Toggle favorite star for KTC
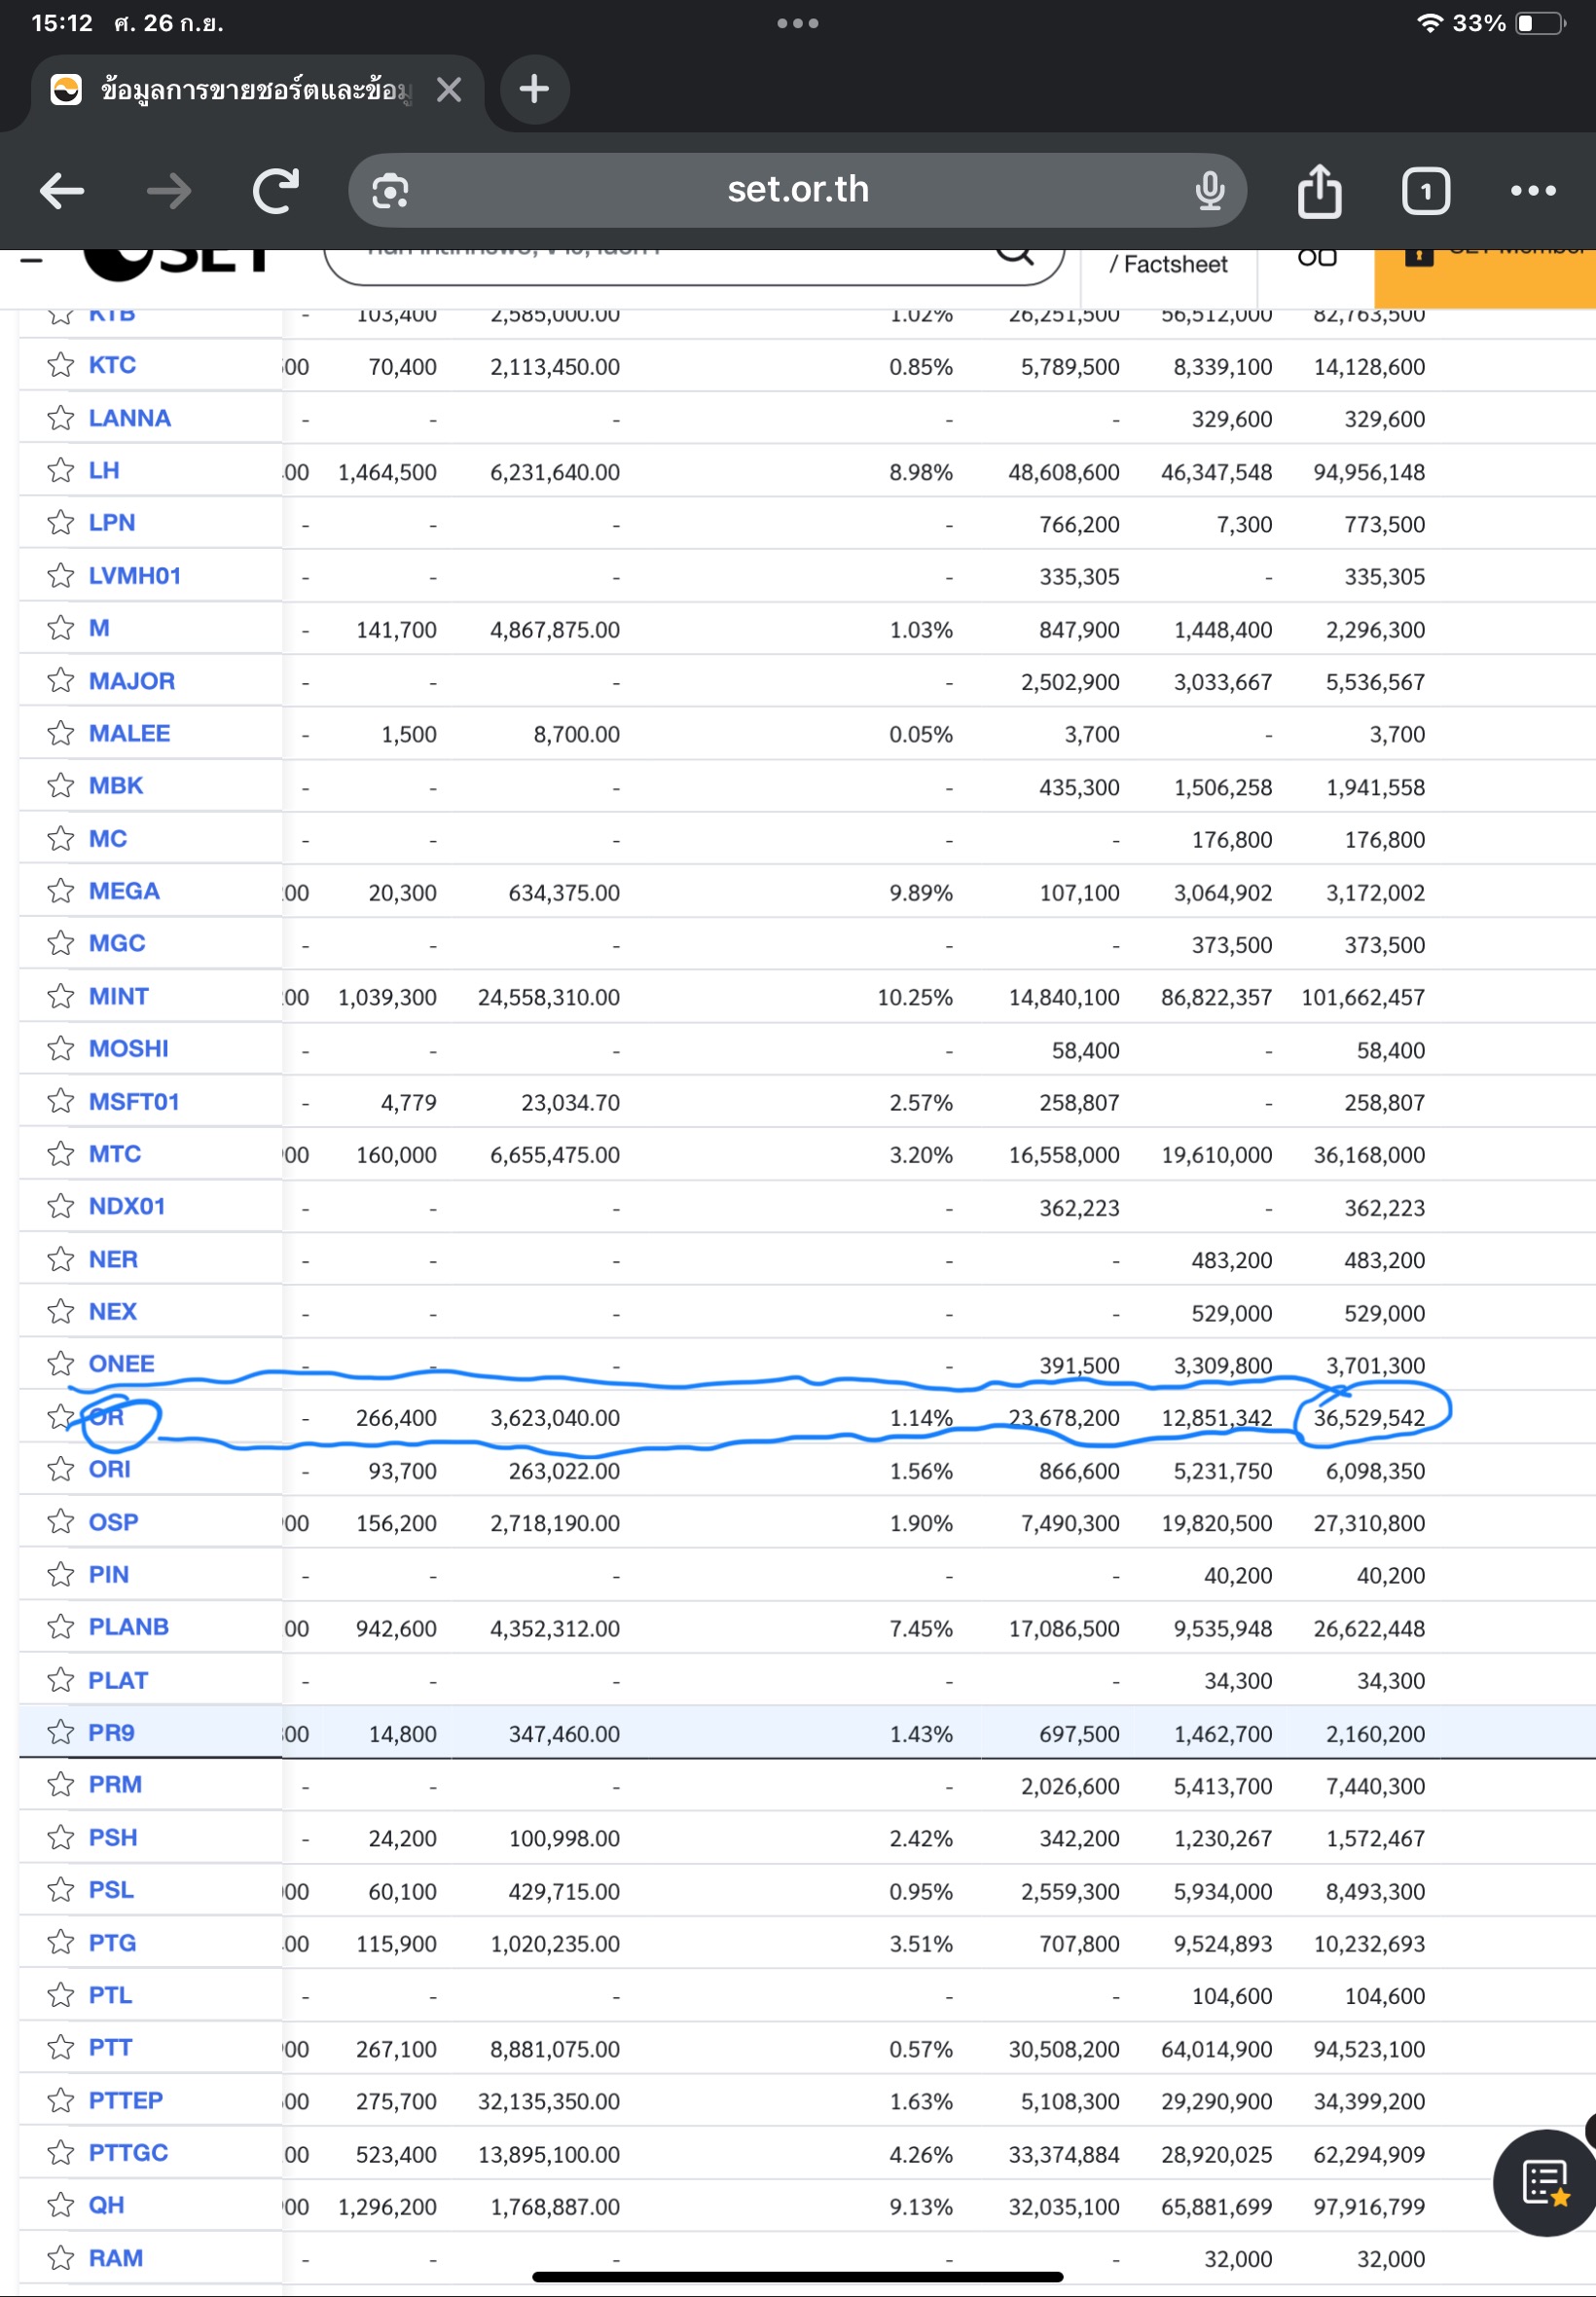 [61, 365]
